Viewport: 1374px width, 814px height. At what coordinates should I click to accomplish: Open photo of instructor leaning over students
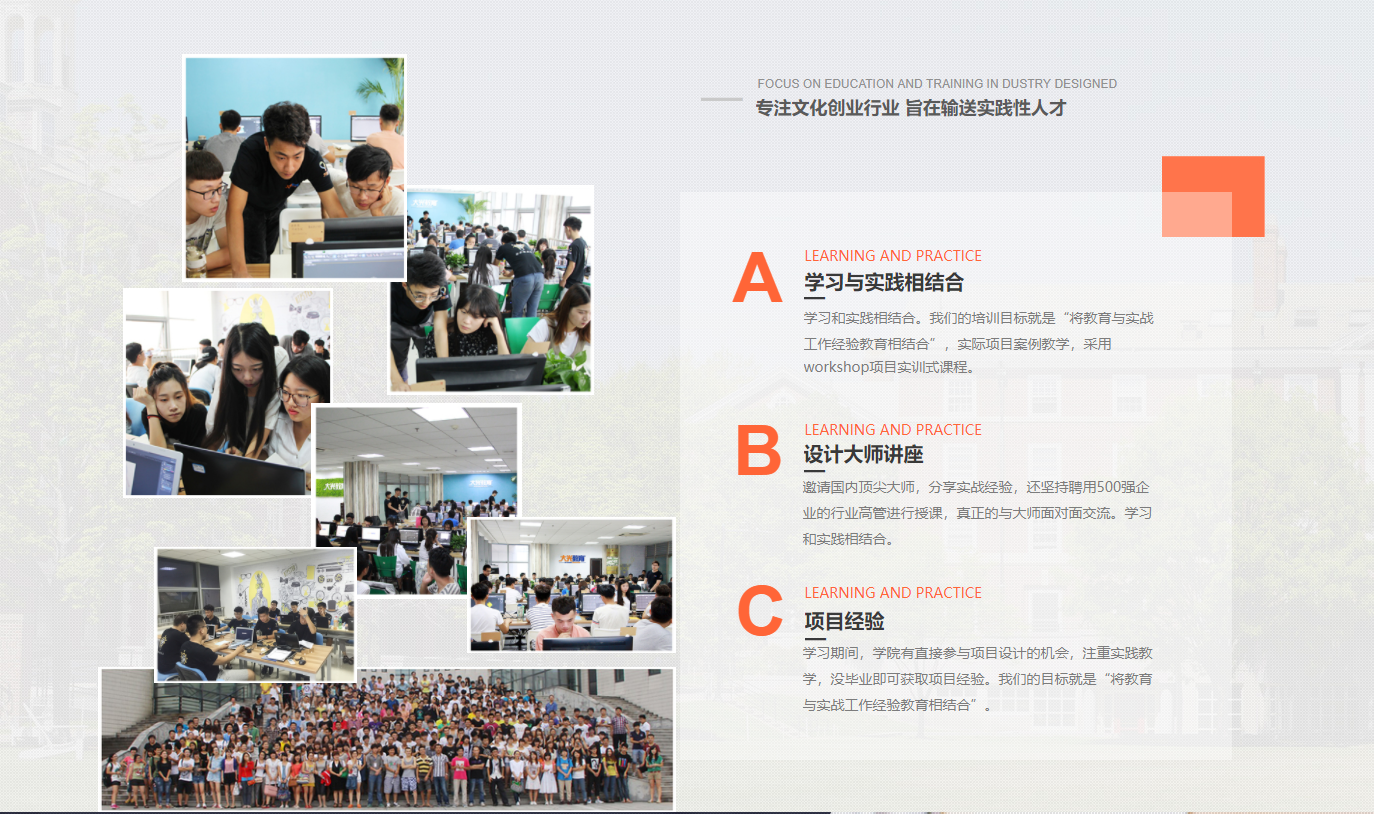[294, 167]
